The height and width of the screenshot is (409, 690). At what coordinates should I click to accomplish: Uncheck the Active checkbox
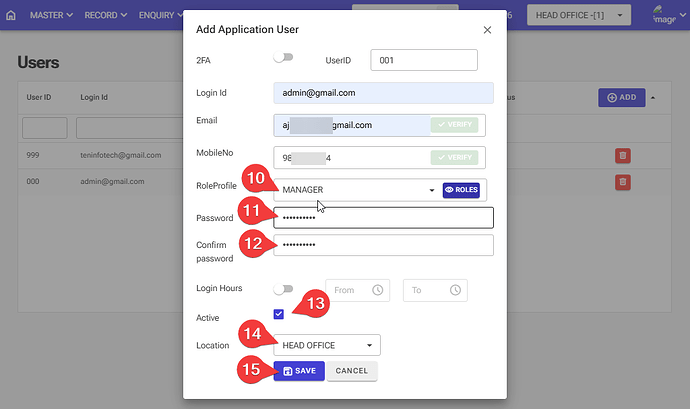(x=279, y=314)
